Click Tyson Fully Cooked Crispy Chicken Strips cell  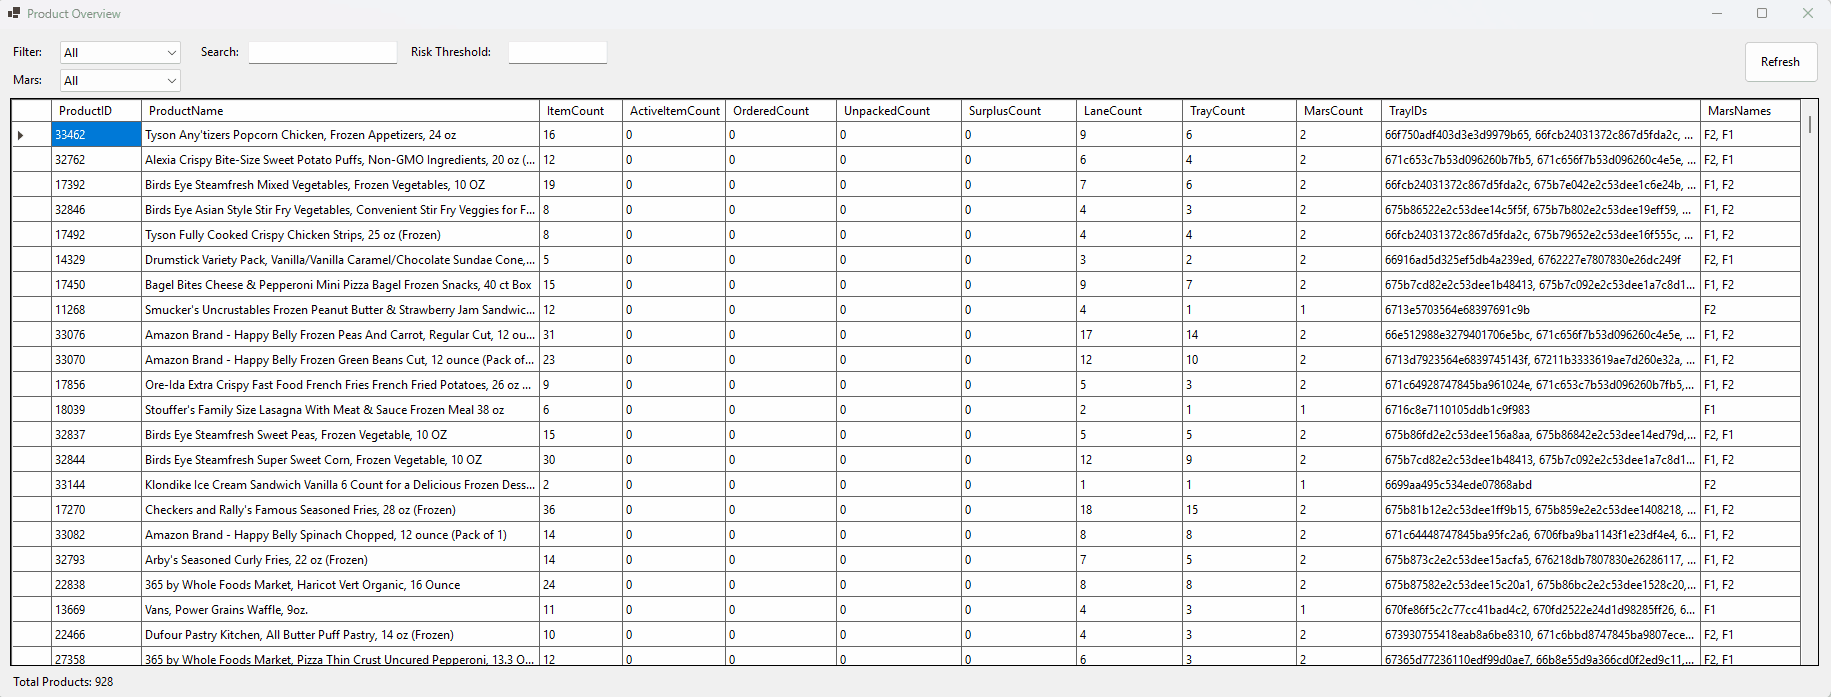[340, 235]
